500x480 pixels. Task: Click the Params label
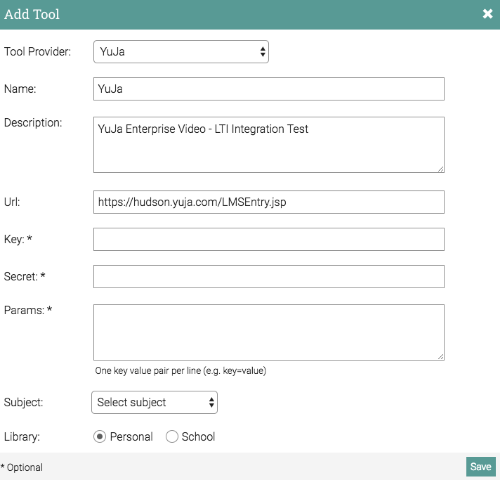tap(28, 310)
